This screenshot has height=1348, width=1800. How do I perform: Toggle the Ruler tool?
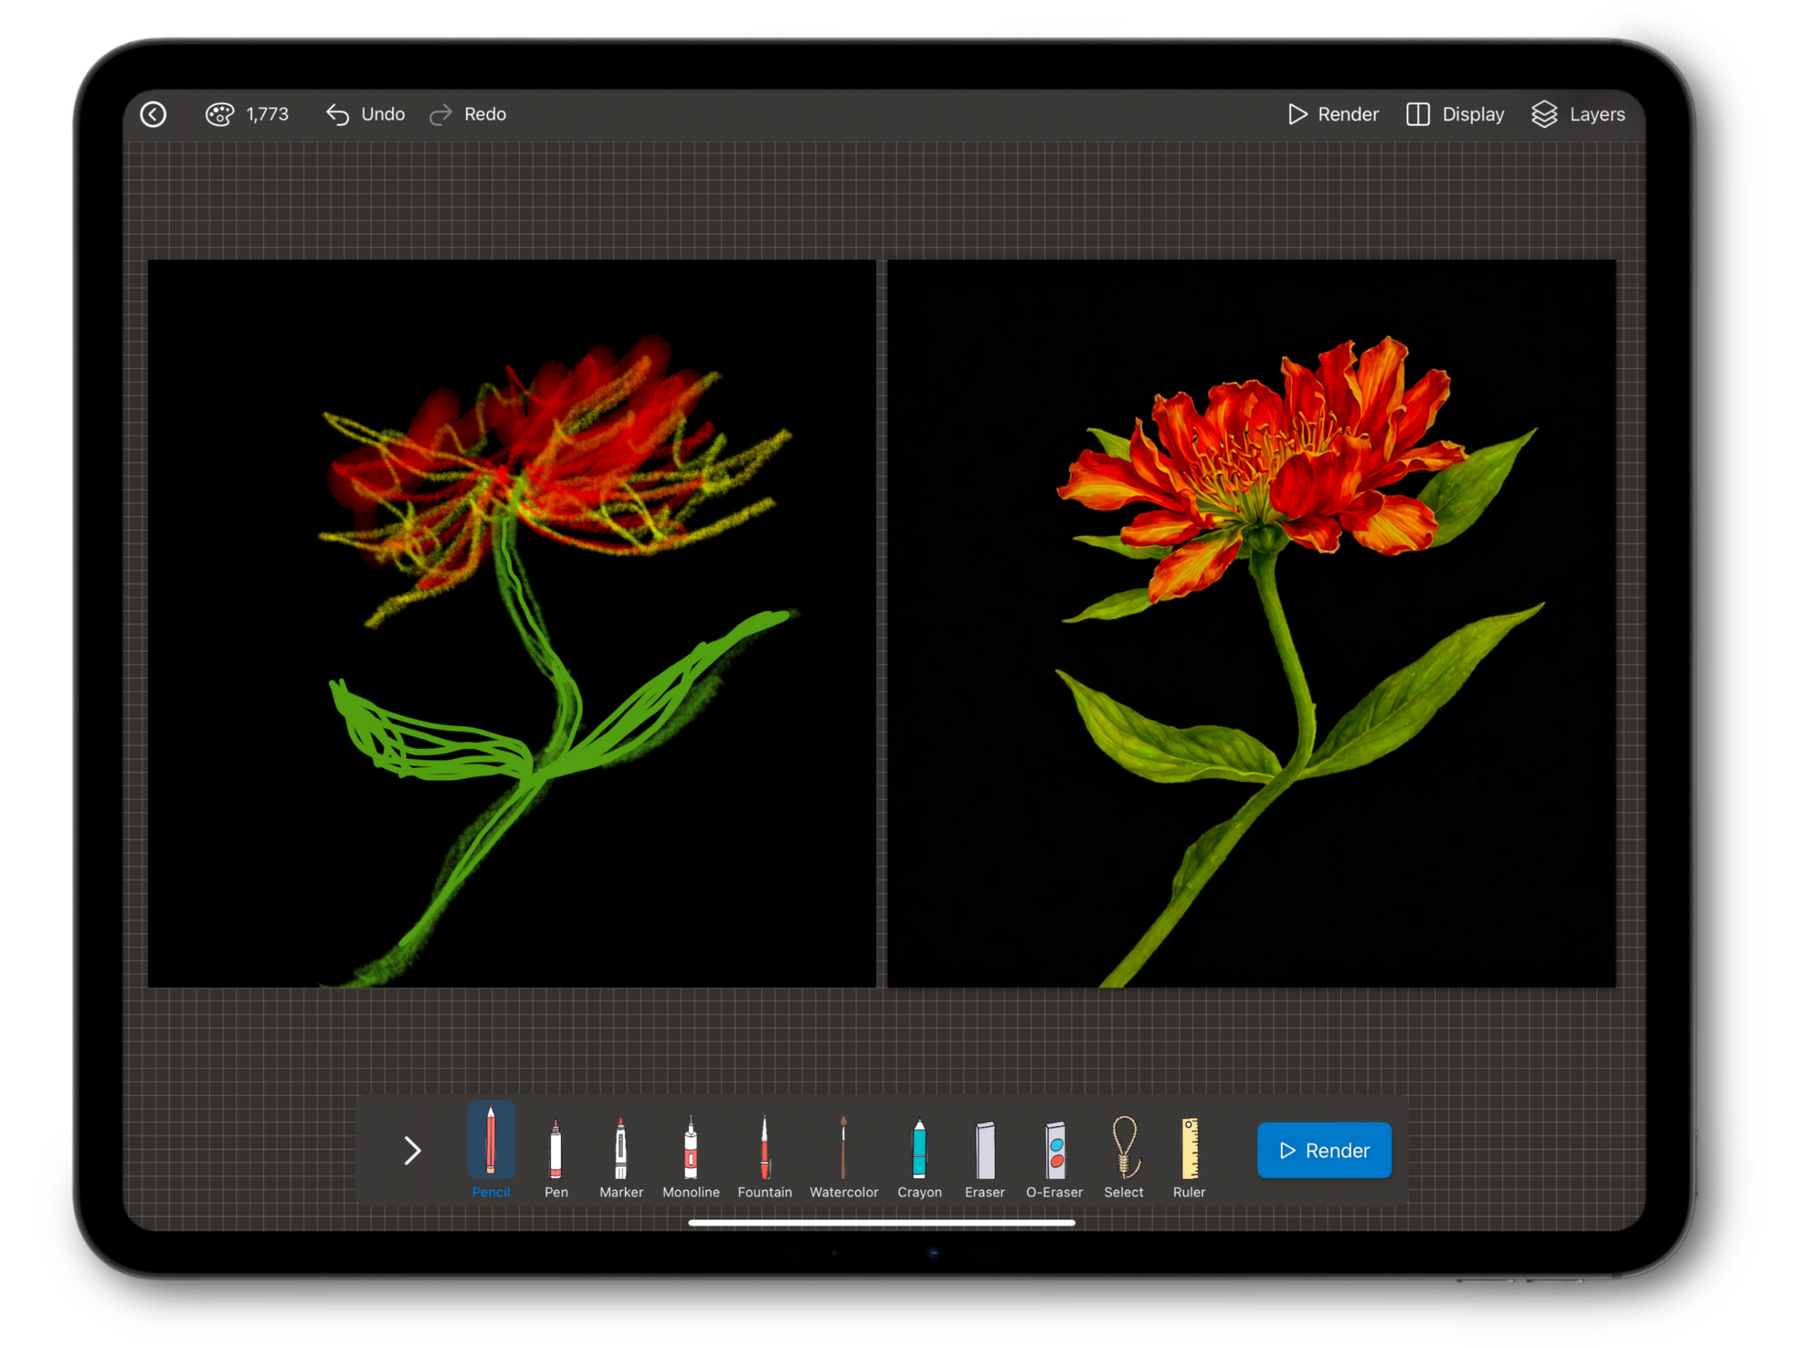coord(1189,1152)
